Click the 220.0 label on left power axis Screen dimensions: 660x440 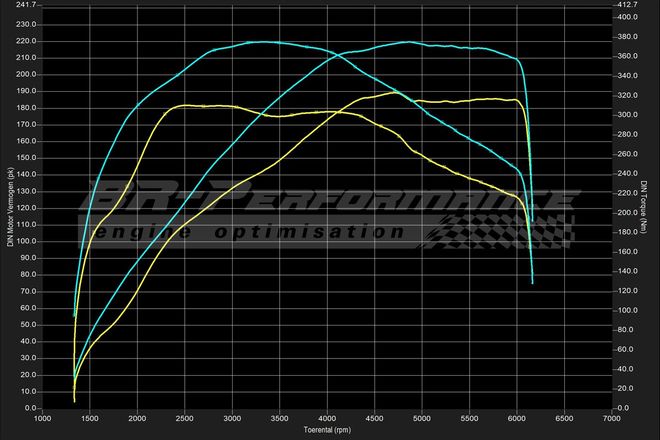pos(28,41)
